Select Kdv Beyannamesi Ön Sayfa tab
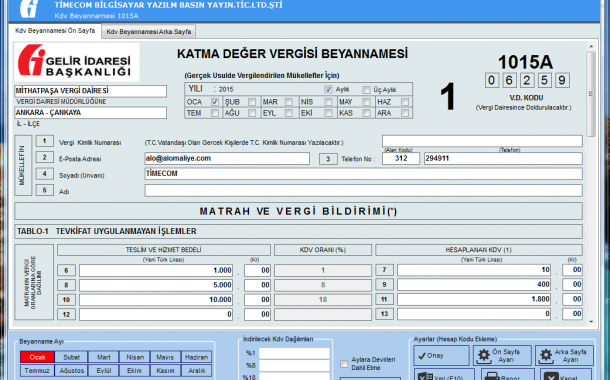 (55, 30)
